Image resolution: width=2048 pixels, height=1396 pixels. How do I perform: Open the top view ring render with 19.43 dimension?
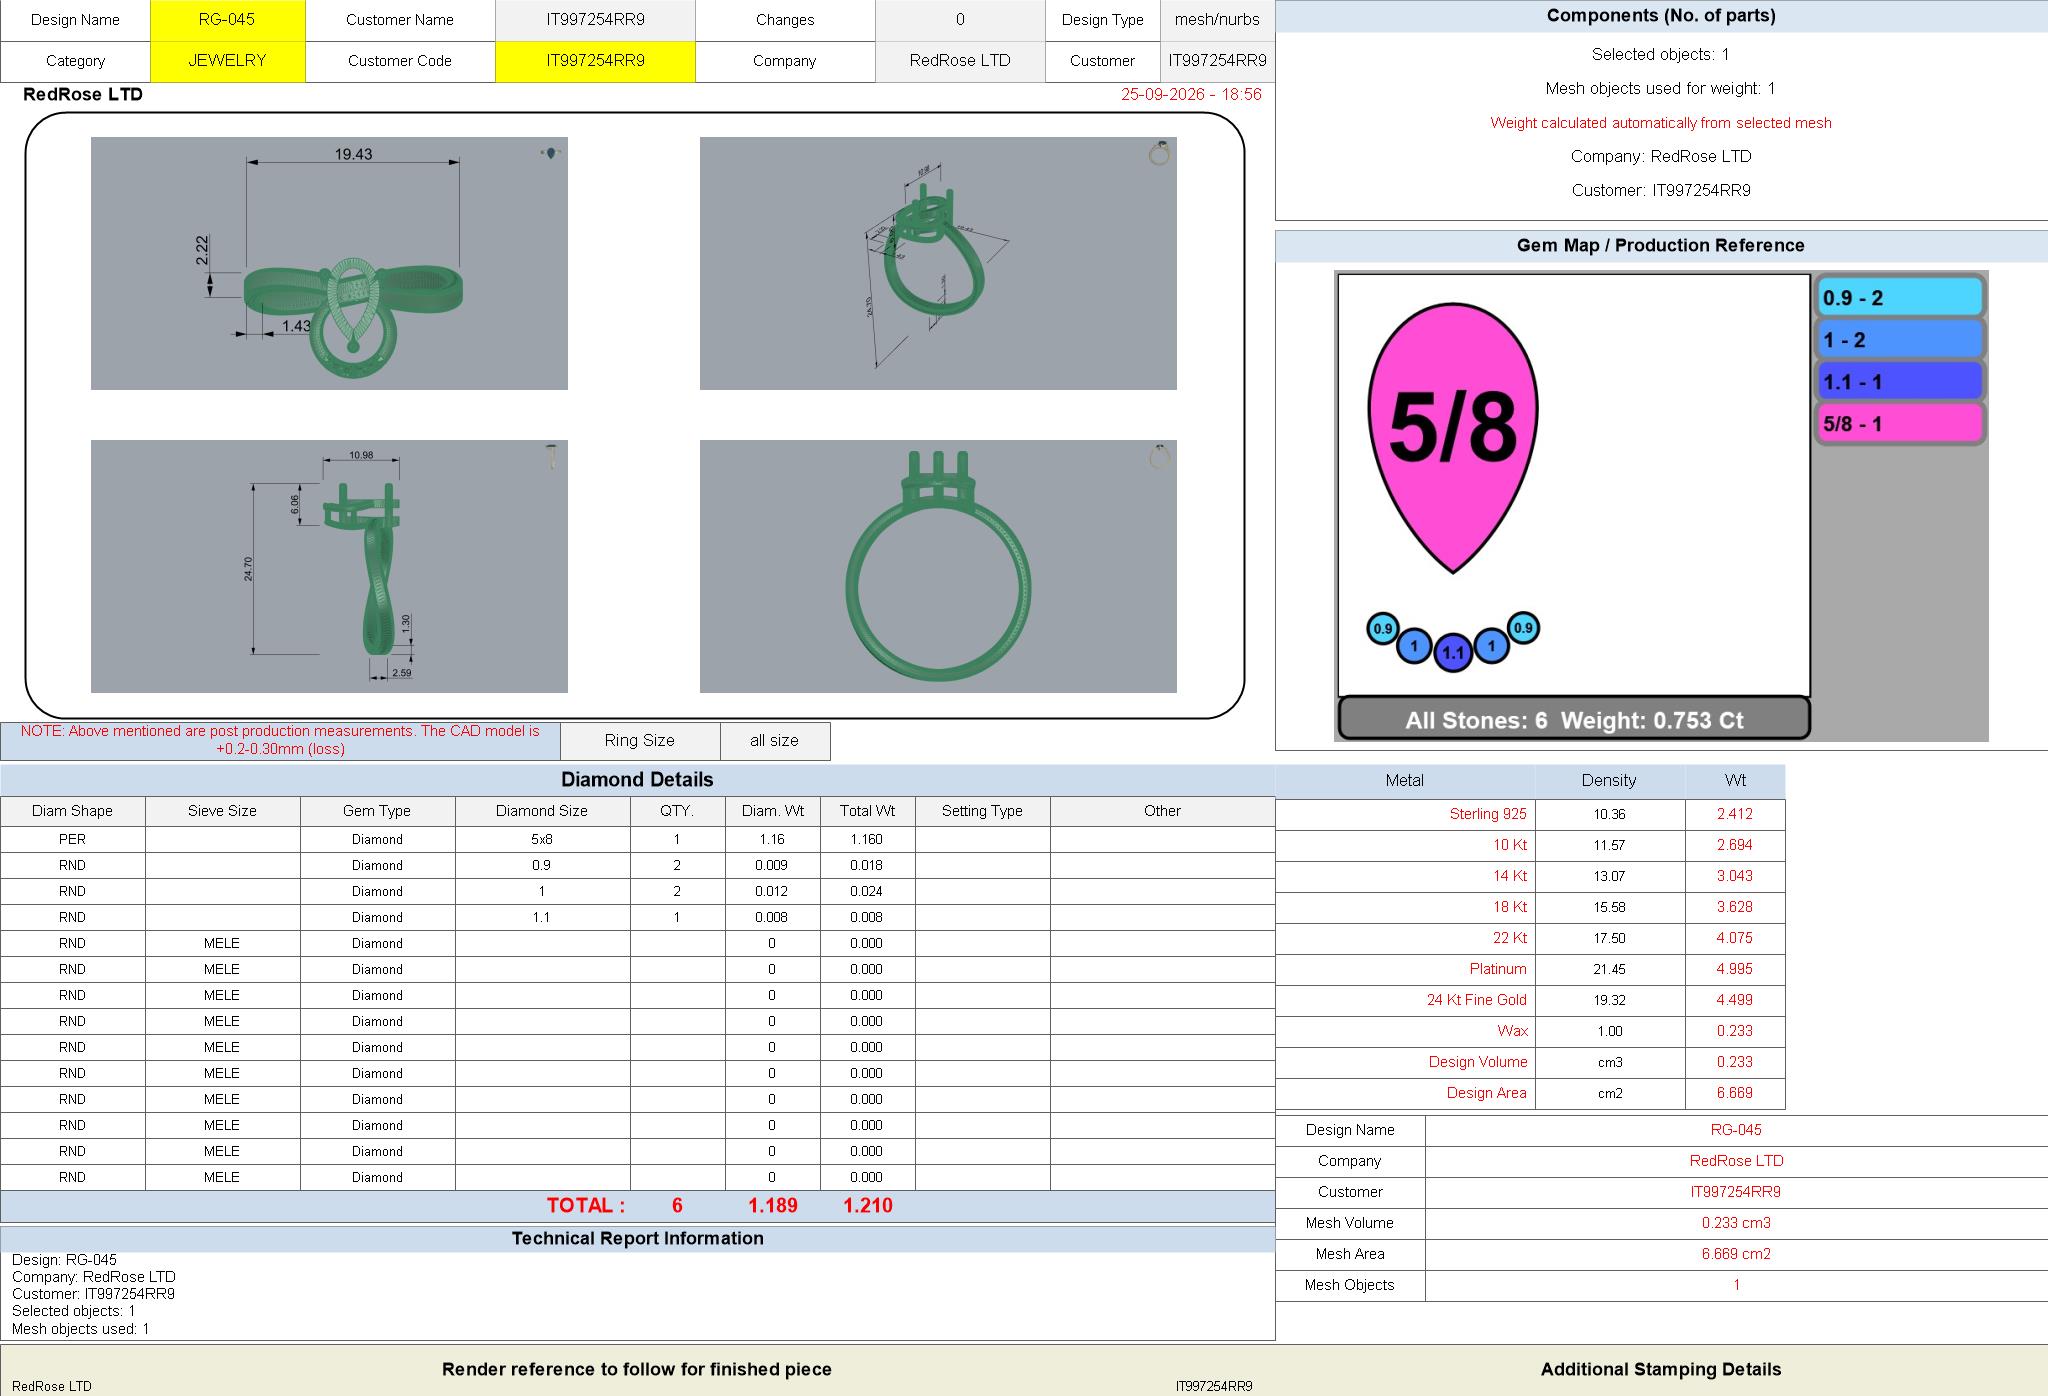(x=329, y=263)
